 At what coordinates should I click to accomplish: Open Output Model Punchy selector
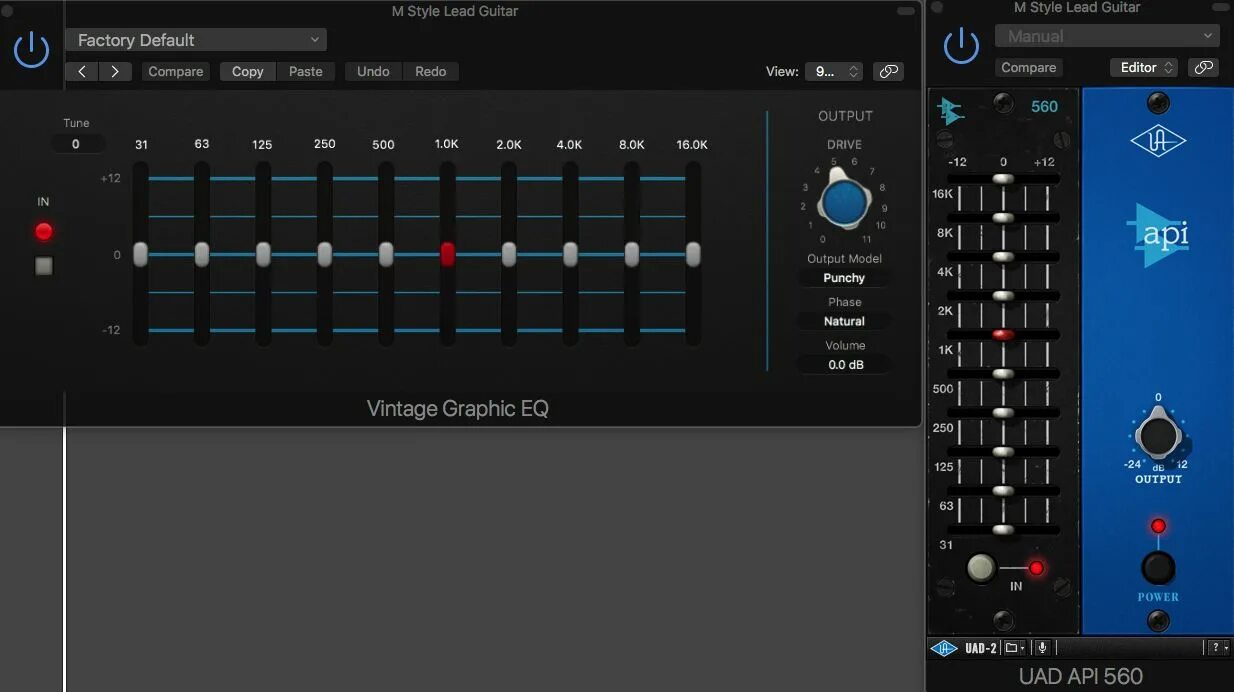pos(844,278)
